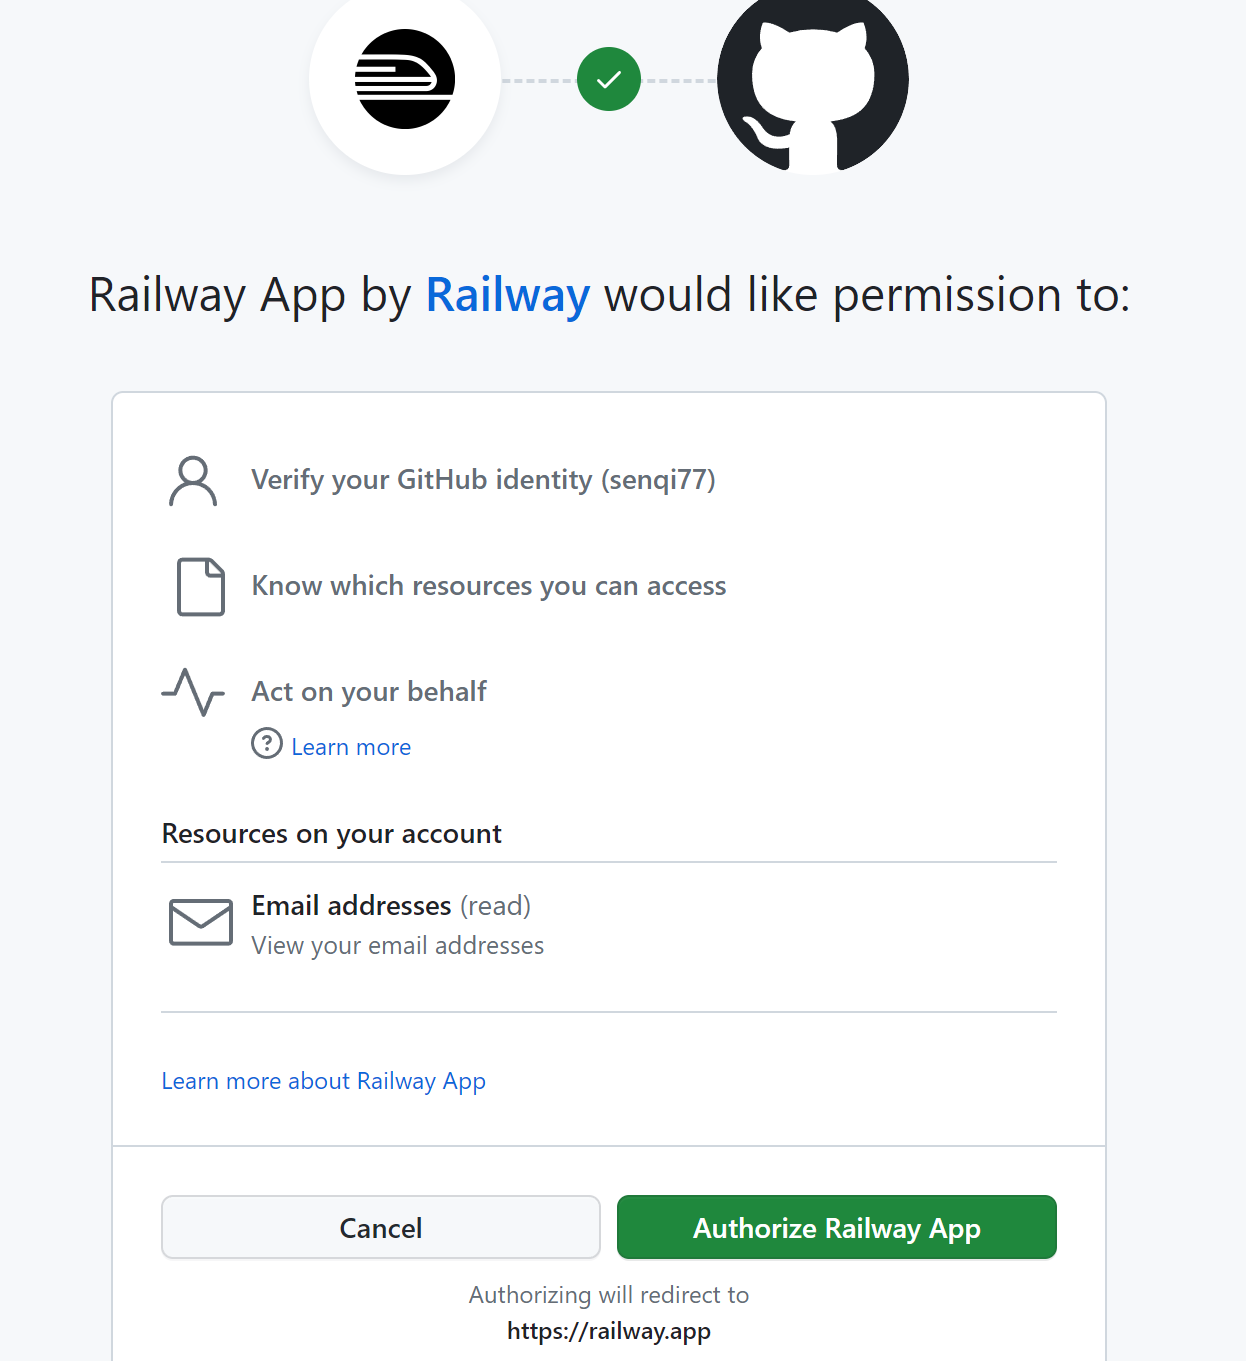Click the activity pulse icon beside Act on your behalf
Screen dimensions: 1246x1361
(193, 692)
